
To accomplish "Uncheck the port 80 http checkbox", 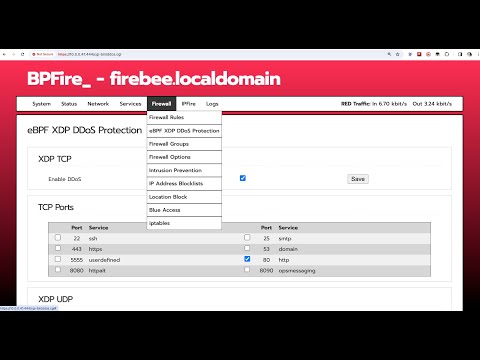I will tap(247, 259).
